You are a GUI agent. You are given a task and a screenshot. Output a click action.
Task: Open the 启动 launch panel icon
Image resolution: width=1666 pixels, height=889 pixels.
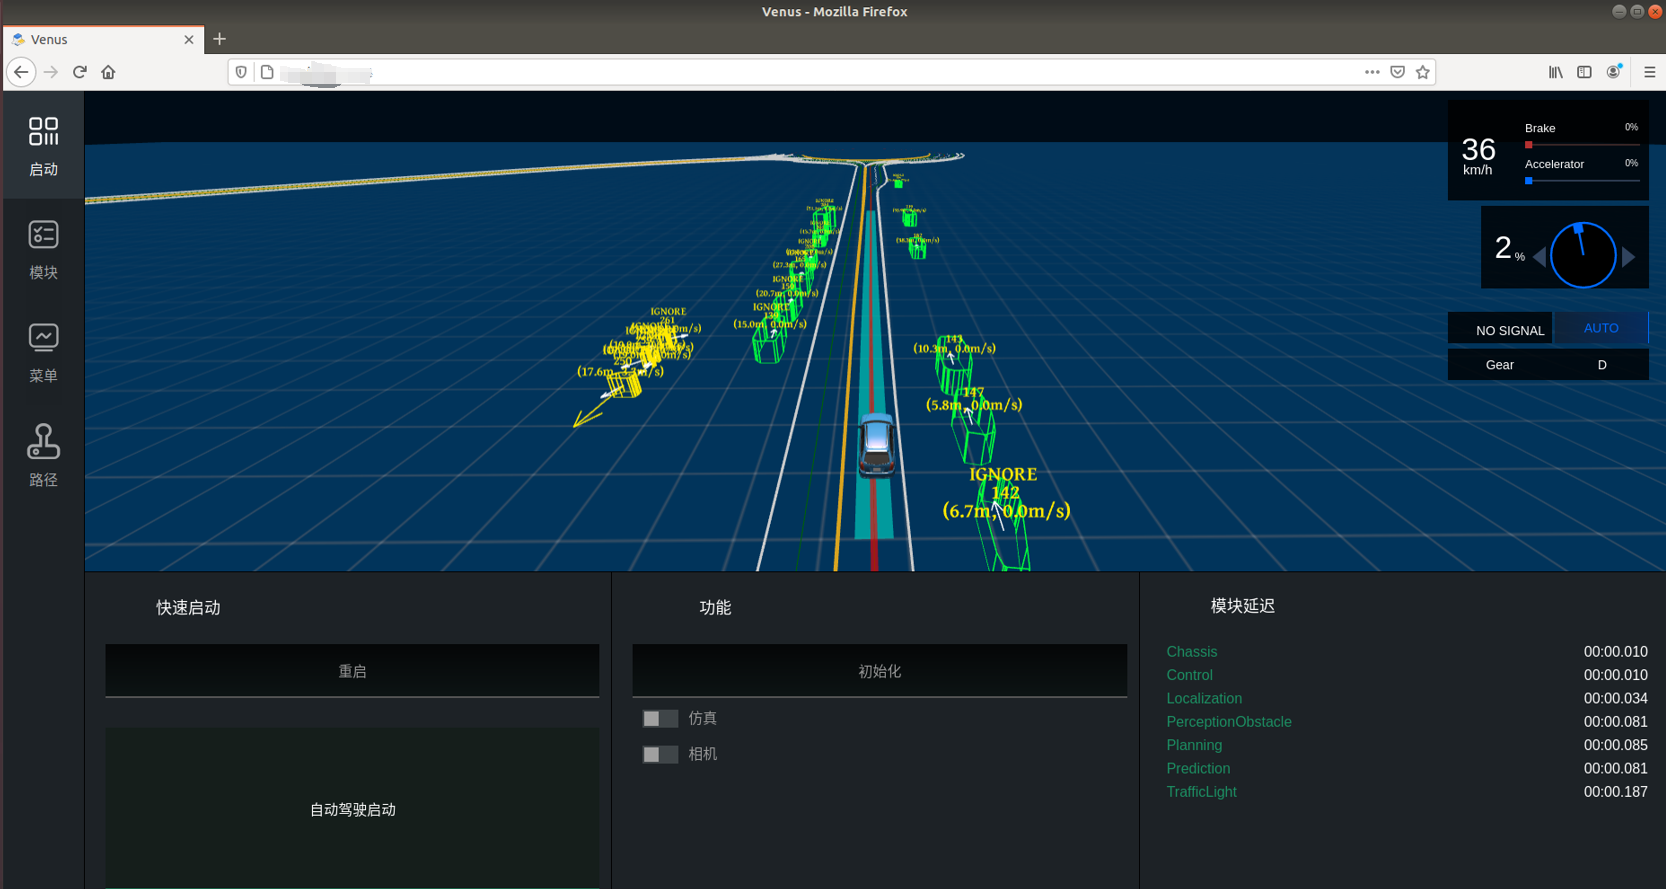click(43, 145)
